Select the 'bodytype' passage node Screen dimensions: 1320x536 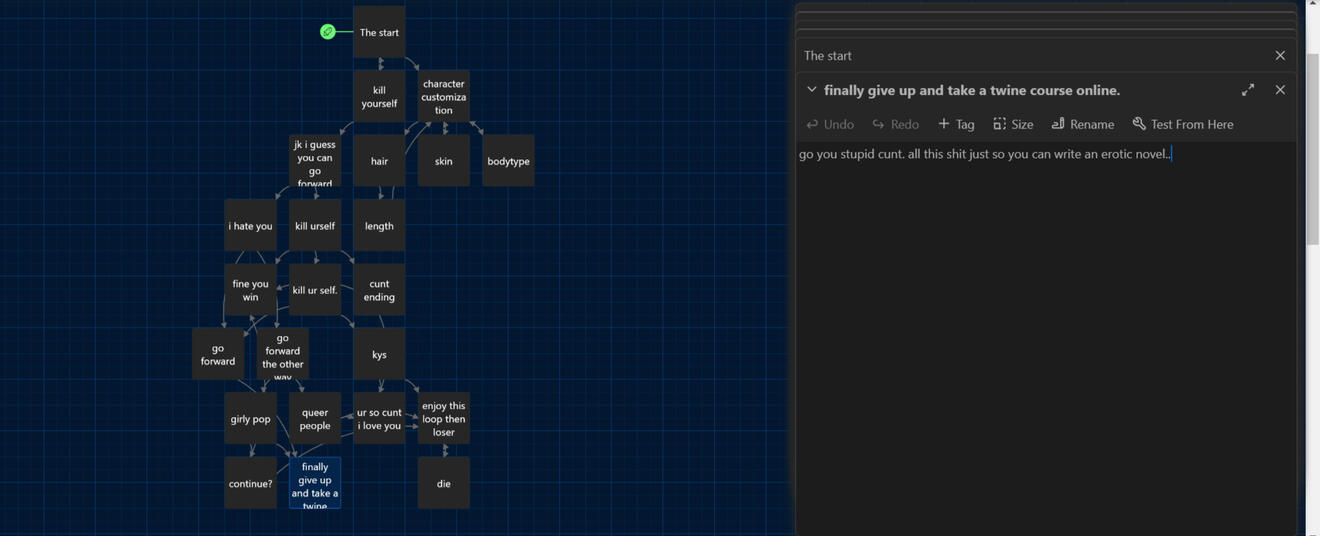point(508,161)
